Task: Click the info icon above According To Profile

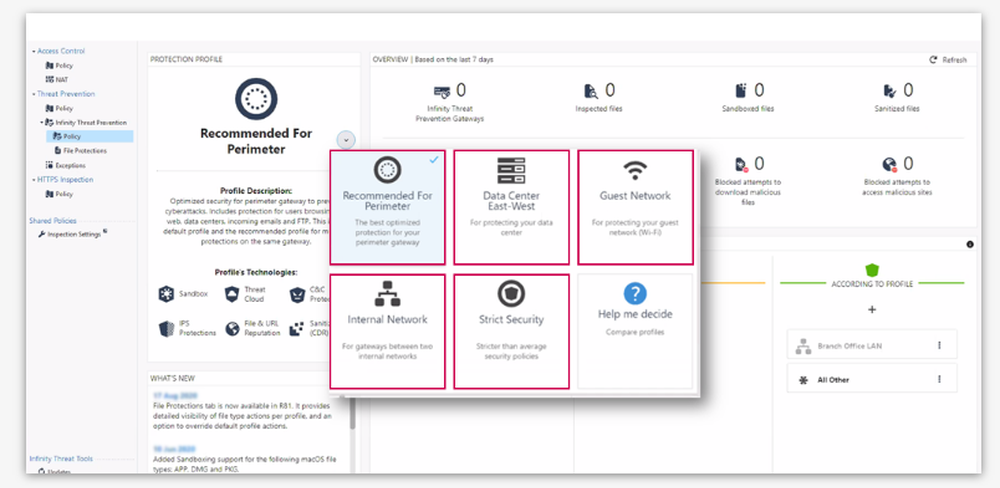Action: pyautogui.click(x=970, y=244)
